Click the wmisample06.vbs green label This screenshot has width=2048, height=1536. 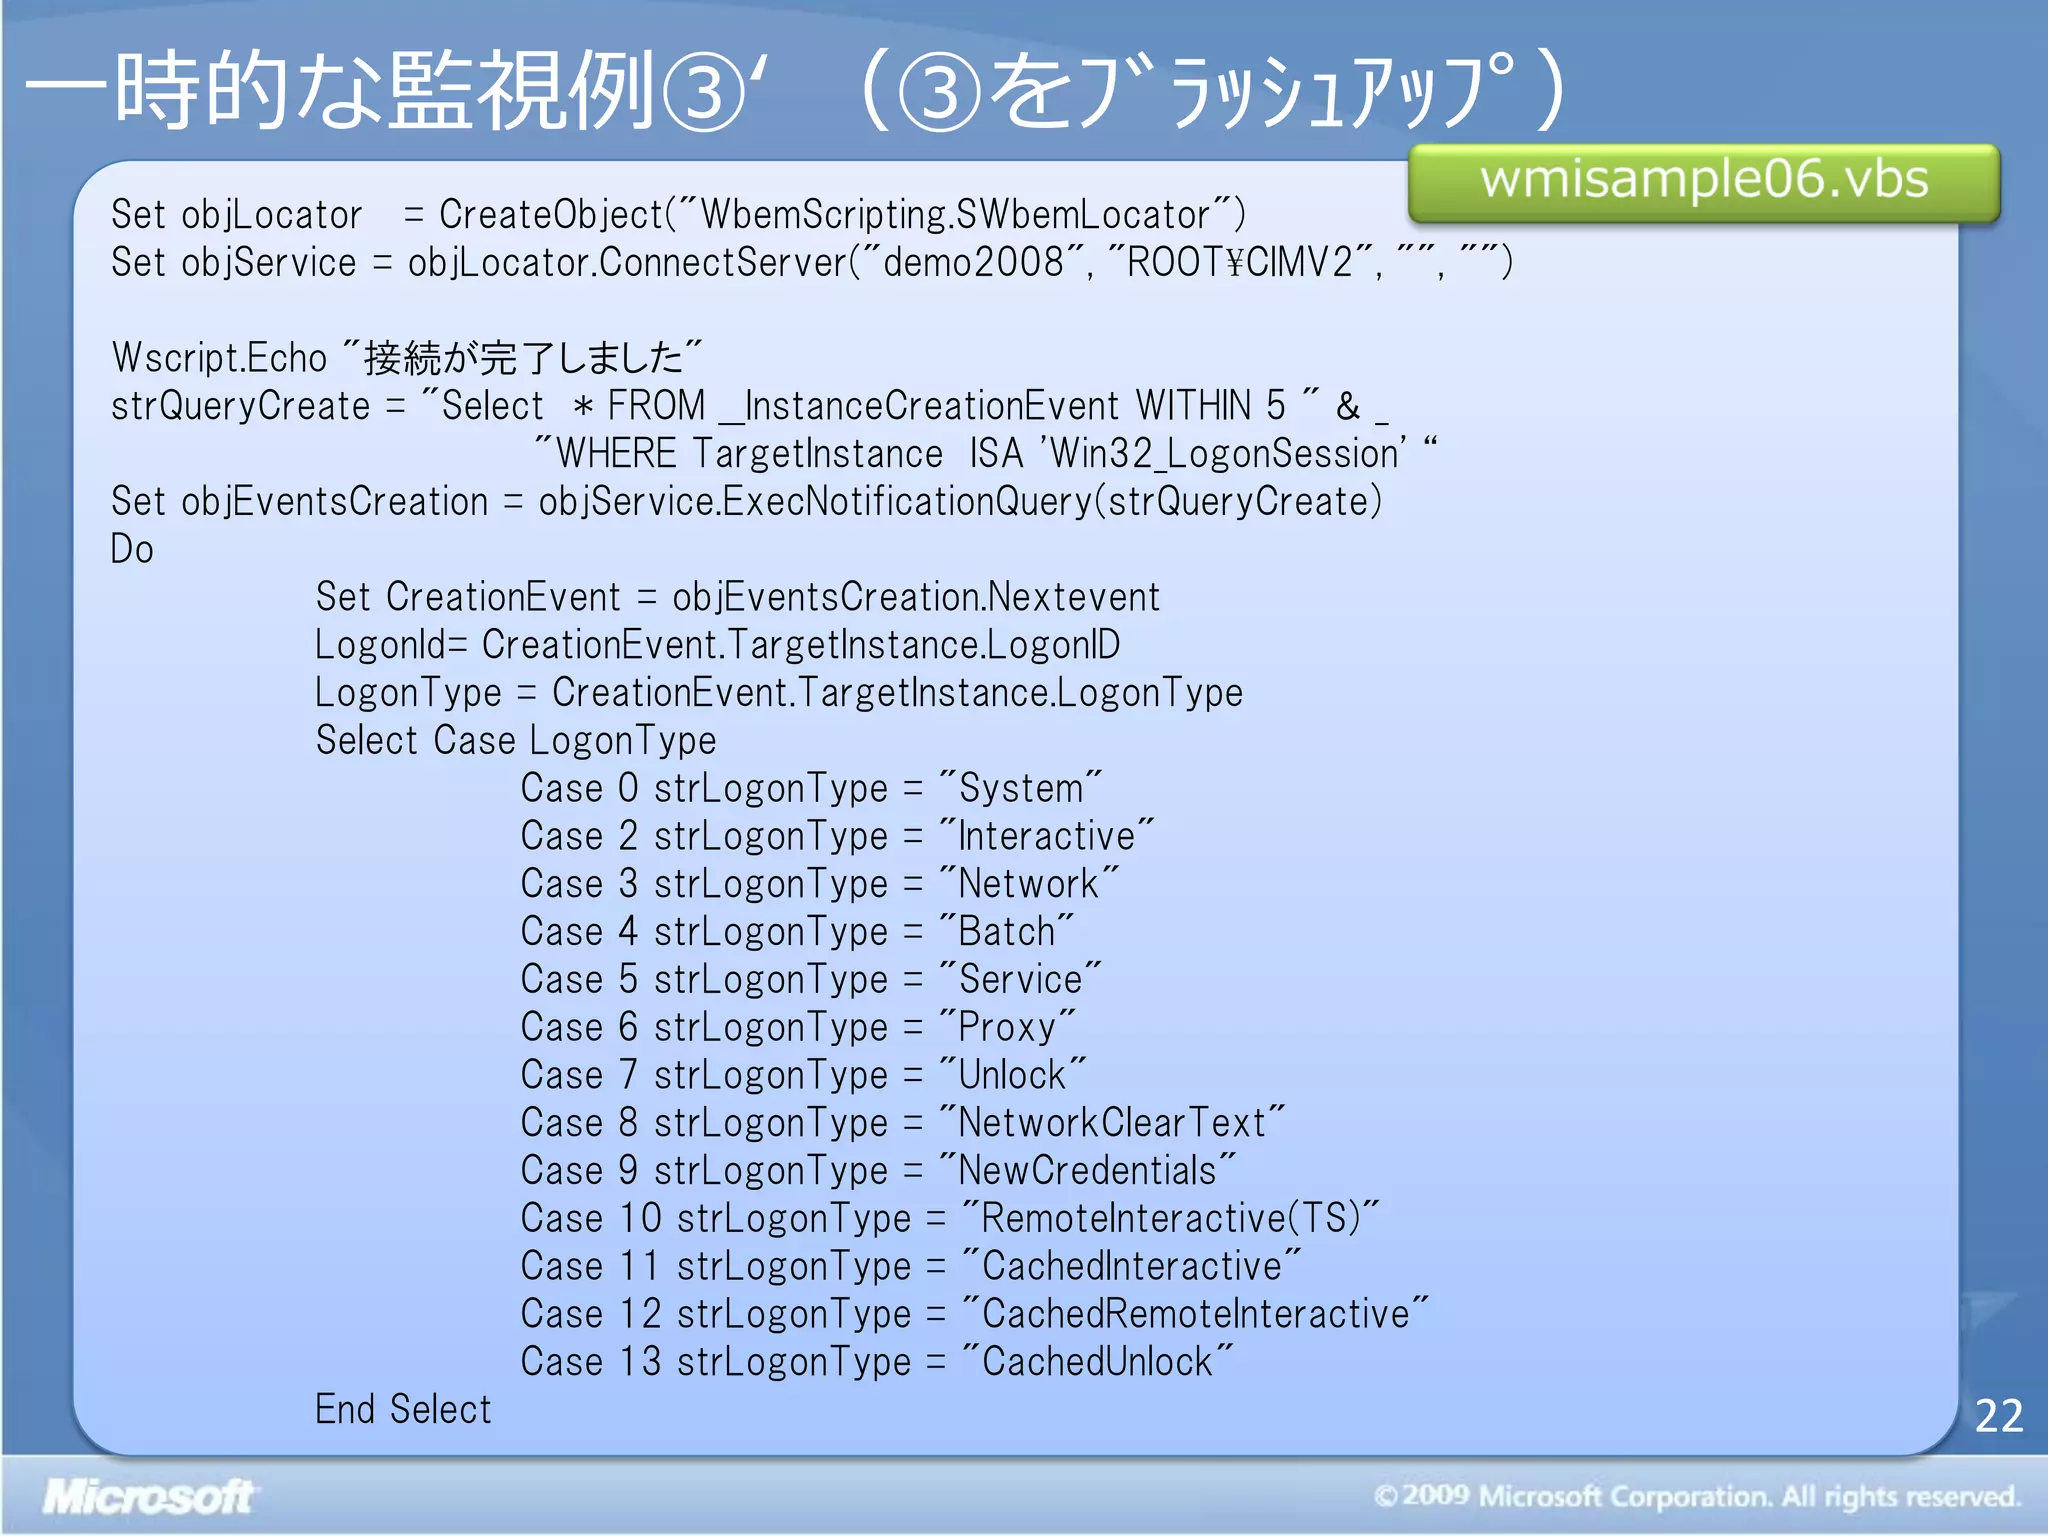[1704, 182]
